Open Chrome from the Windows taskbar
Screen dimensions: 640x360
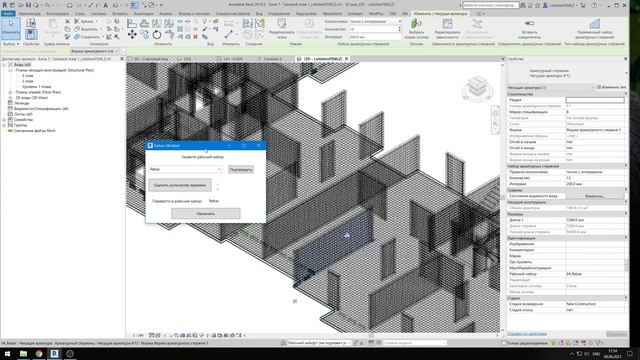coord(39,353)
